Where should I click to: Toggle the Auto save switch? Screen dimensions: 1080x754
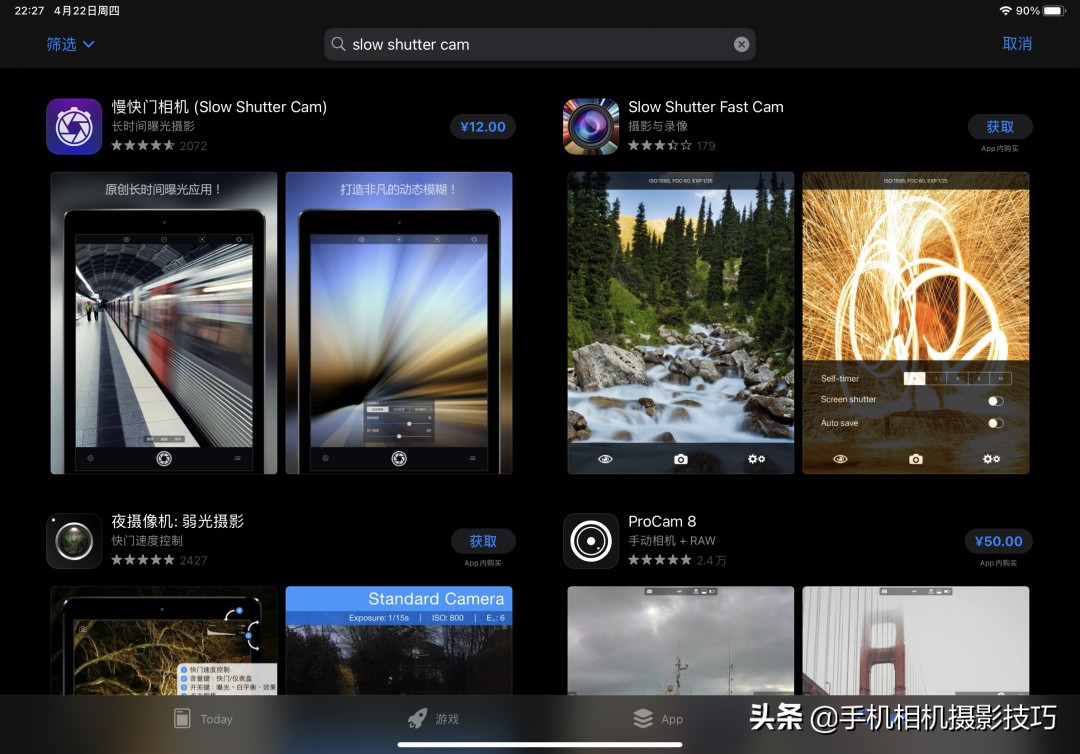coord(995,423)
